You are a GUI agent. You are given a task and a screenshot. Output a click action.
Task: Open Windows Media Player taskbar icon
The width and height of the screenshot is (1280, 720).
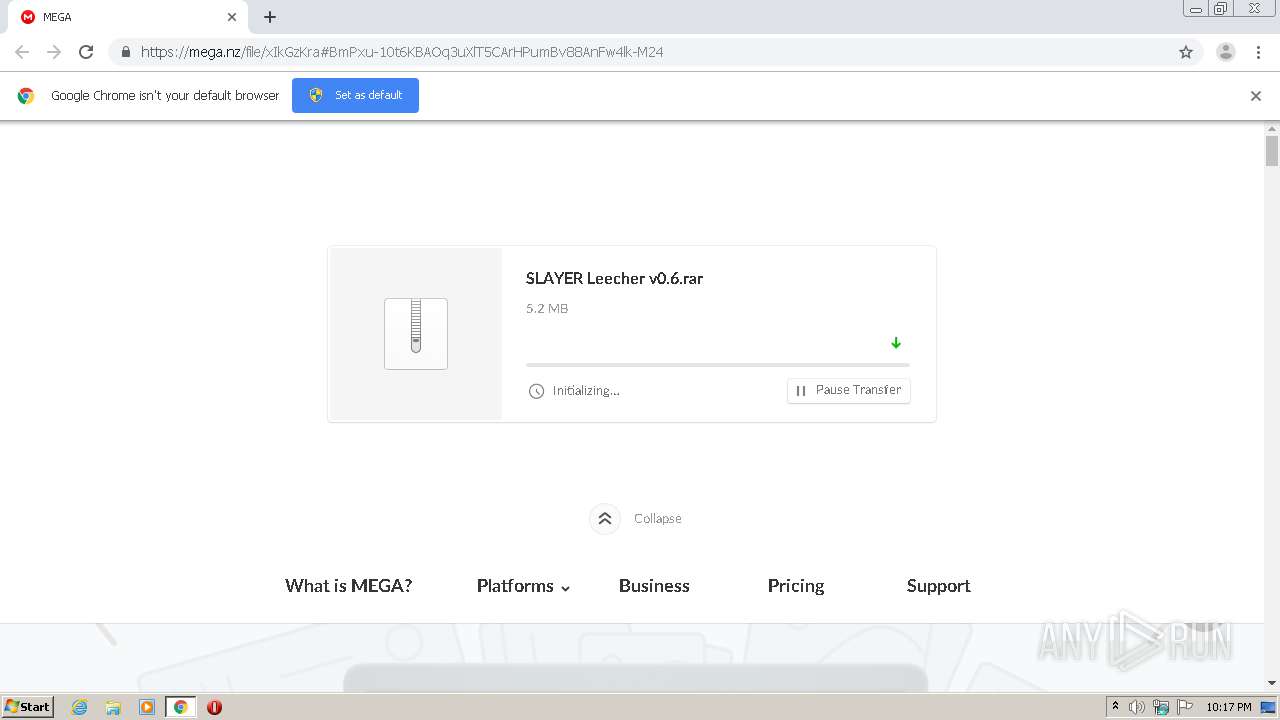(147, 707)
